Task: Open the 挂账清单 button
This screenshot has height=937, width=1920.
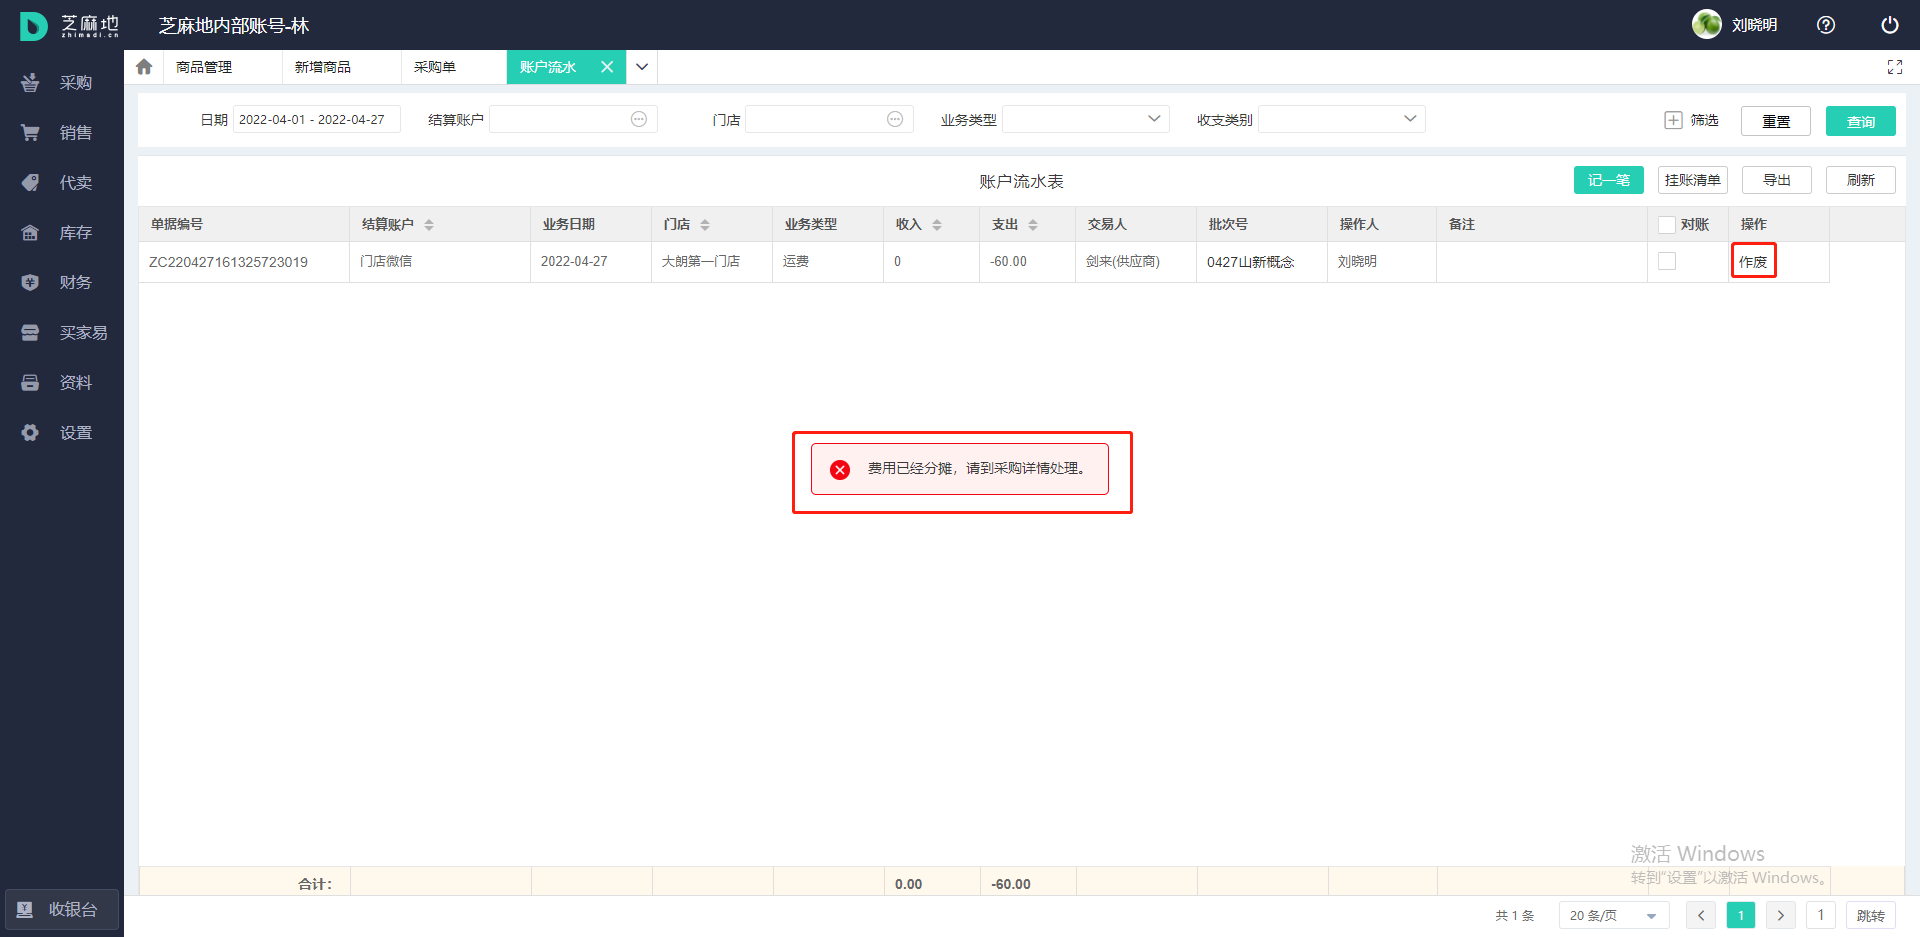Action: point(1693,180)
